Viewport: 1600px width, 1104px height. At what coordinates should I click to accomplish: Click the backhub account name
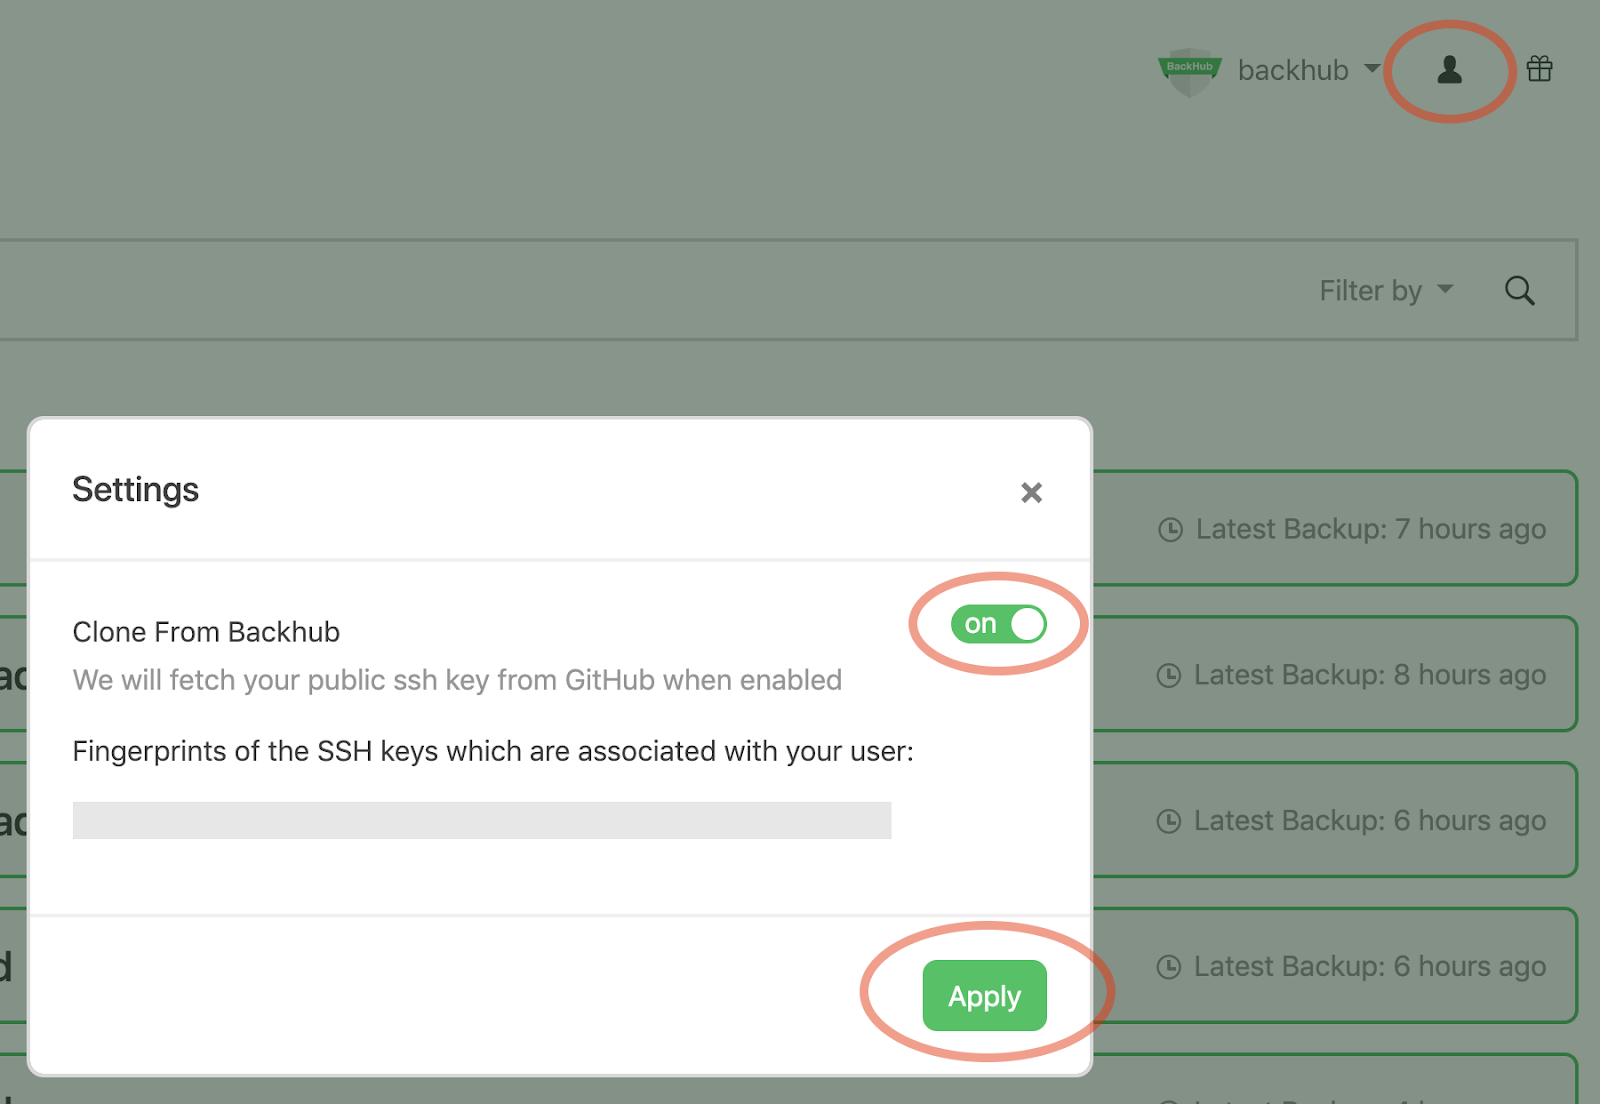(1293, 70)
